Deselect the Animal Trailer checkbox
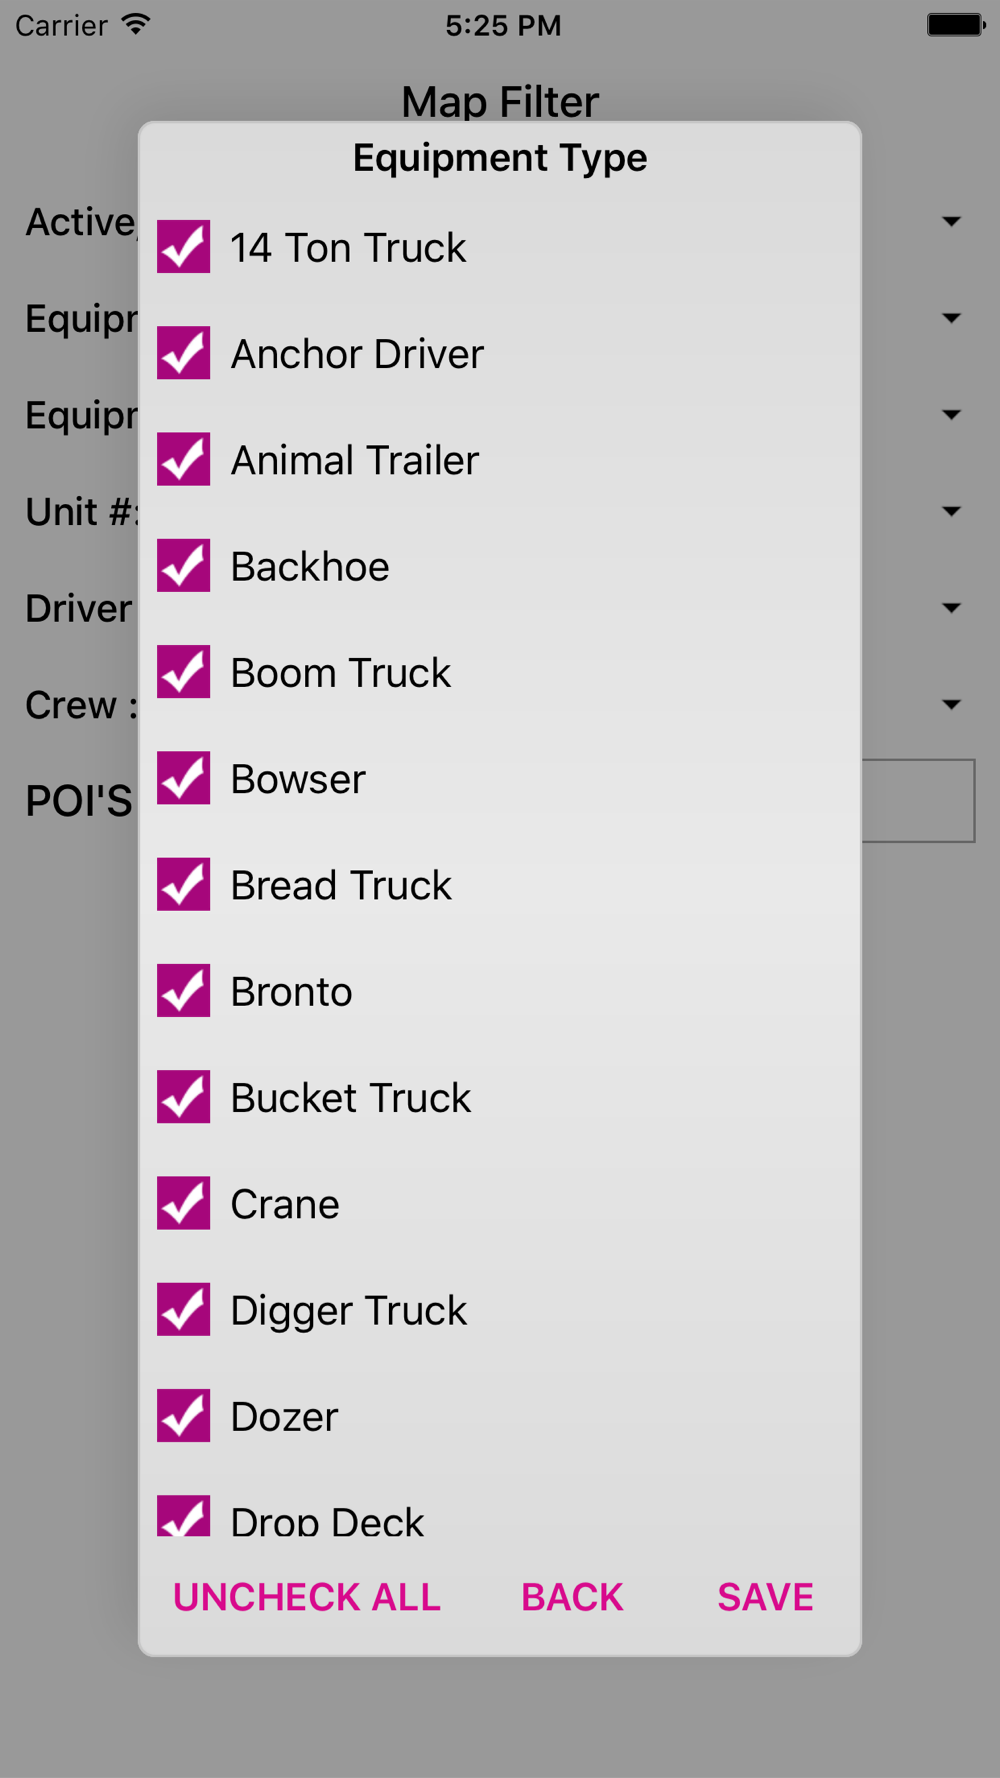Screen dimensions: 1000x1778 pos(184,459)
